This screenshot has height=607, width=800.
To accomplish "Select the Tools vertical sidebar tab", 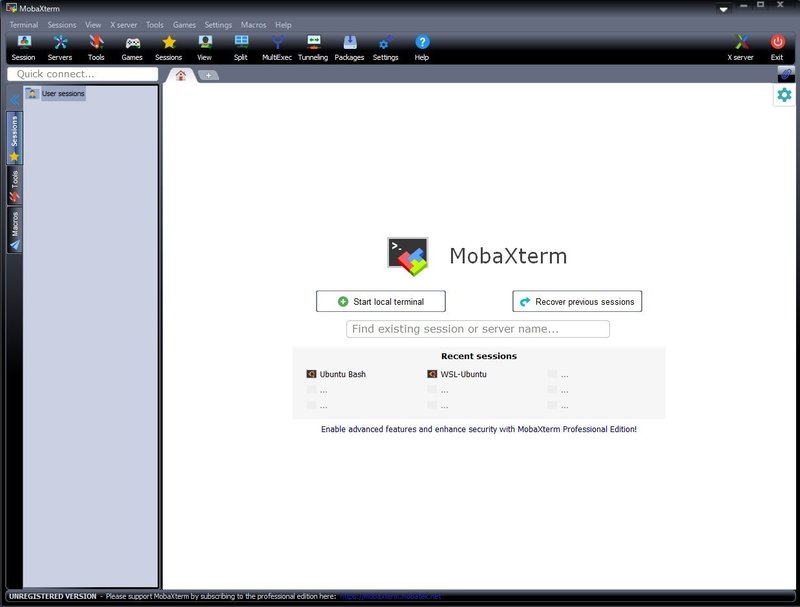I will tap(14, 186).
